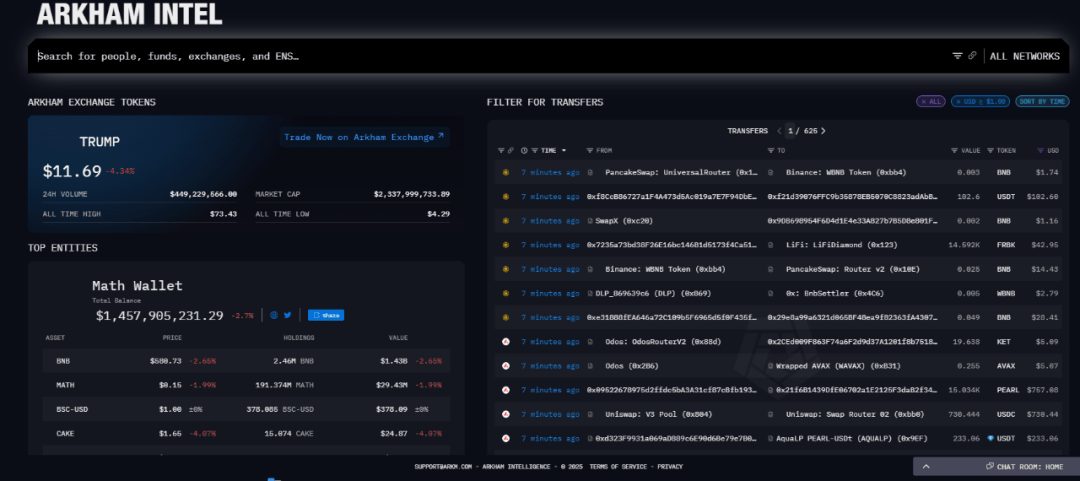Open the search filter icon in search bar
The image size is (1080, 481).
(957, 56)
